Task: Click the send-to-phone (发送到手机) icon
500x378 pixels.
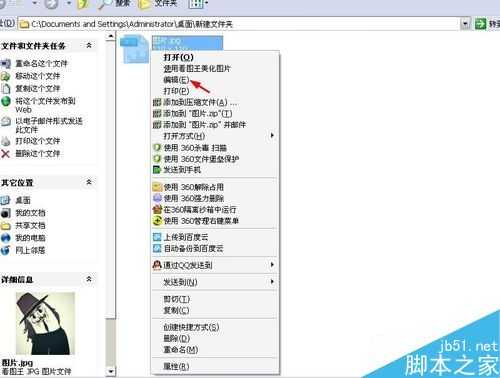Action: point(157,170)
